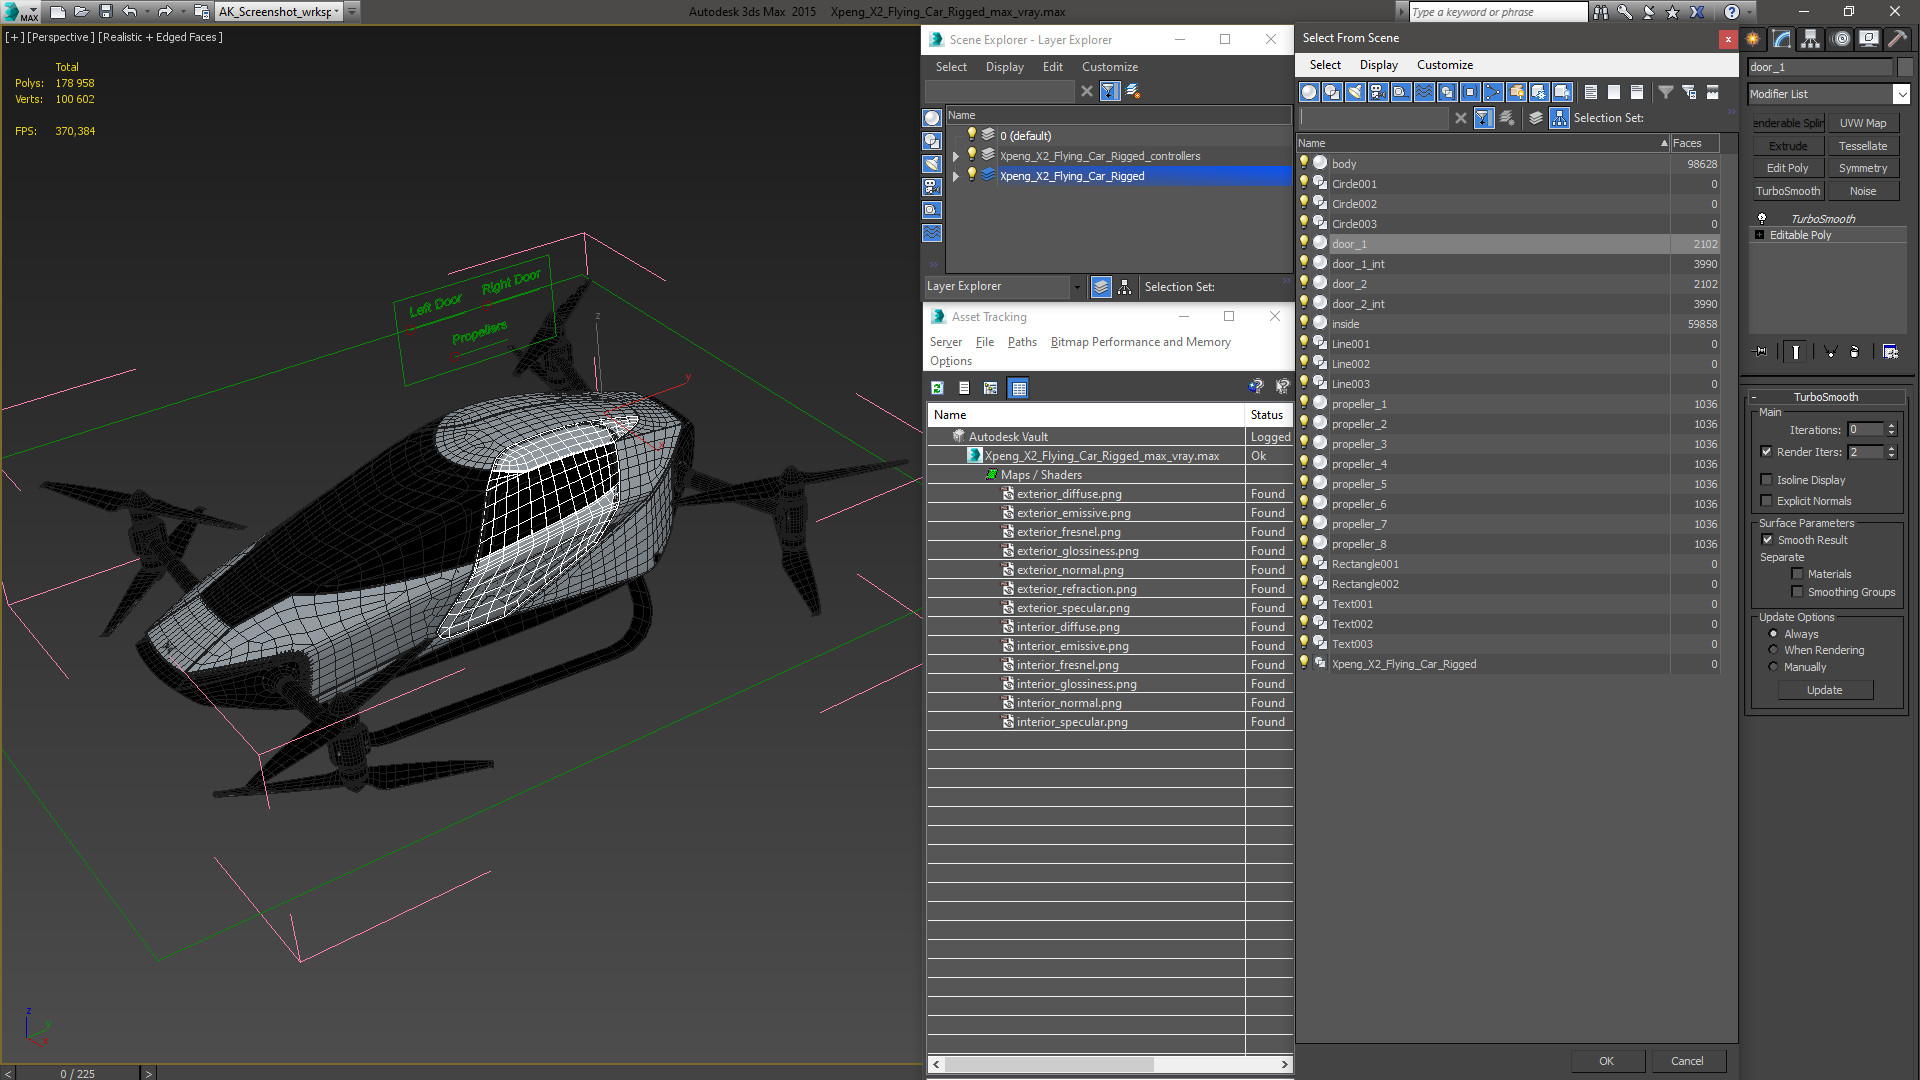Click the UVW Map modifier button

[x=1862, y=123]
